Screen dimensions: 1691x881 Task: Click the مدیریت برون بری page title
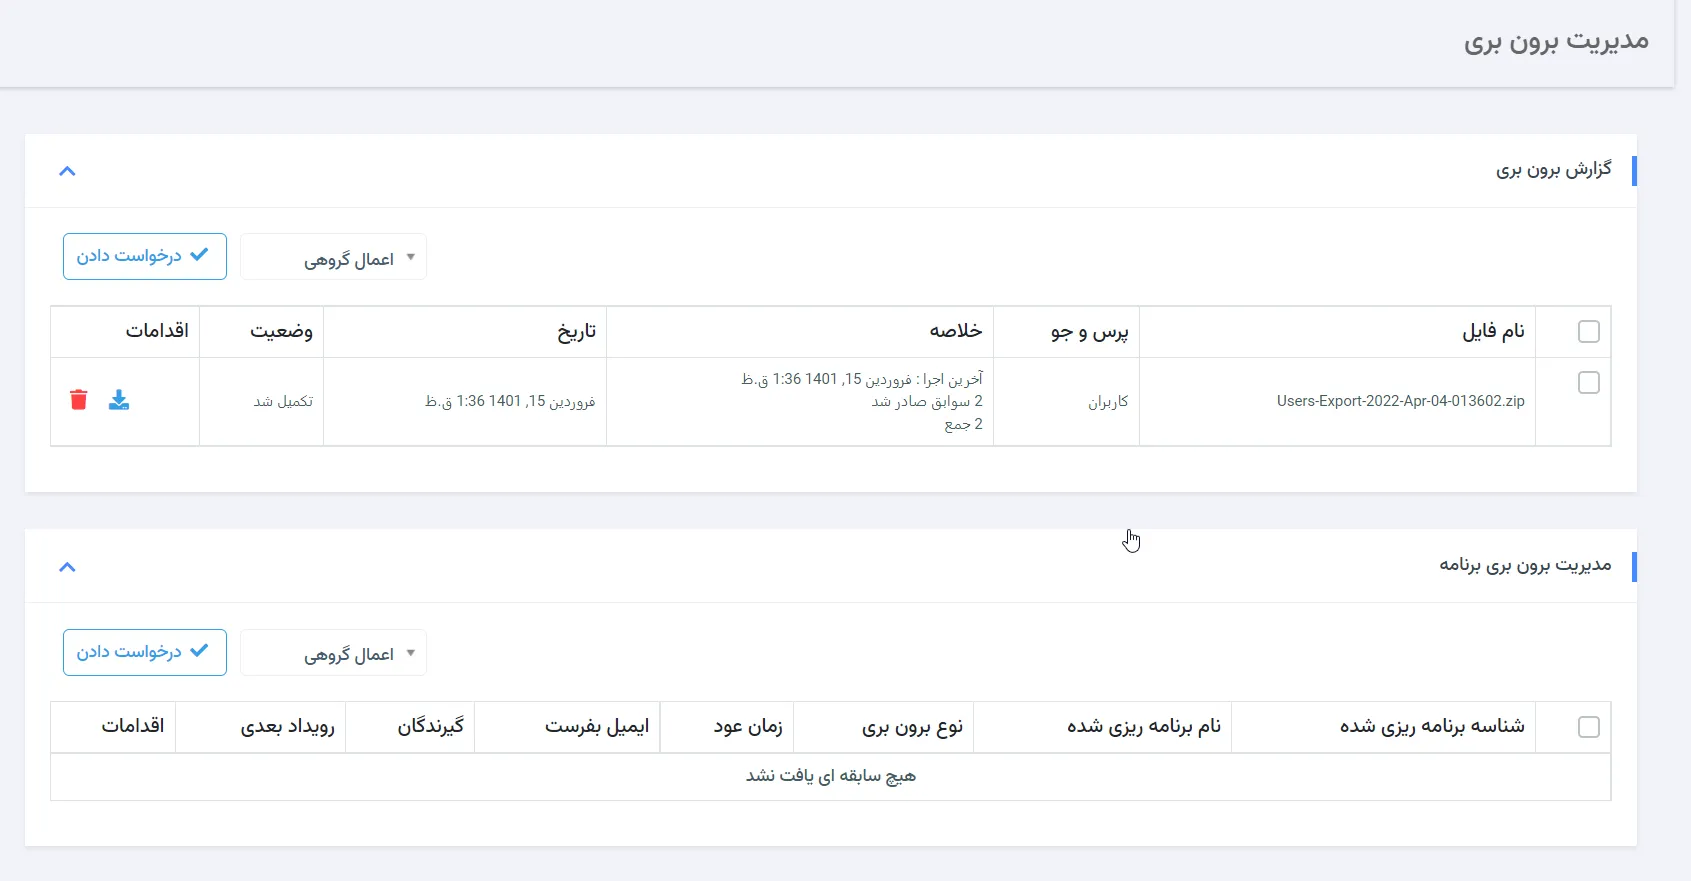click(1556, 42)
